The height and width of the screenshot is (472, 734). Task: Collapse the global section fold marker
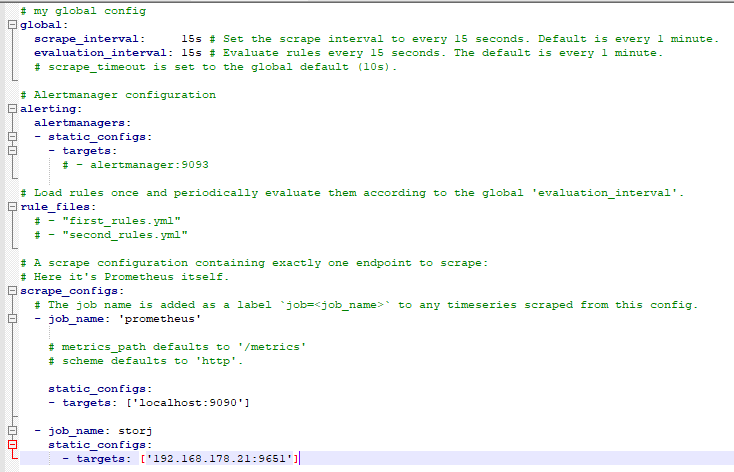[13, 24]
